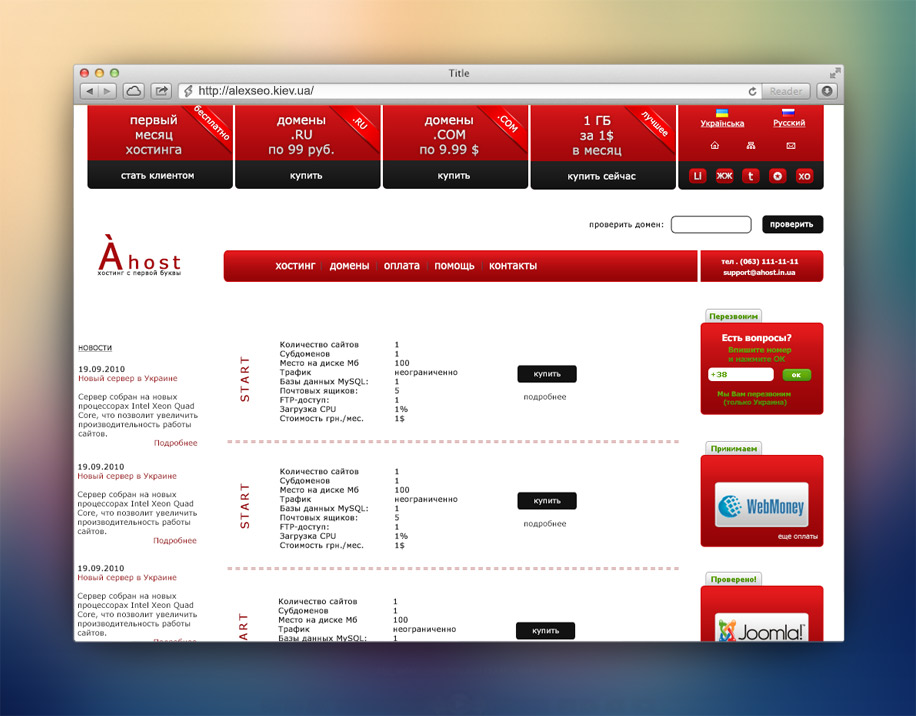Click the star social network icon
The width and height of the screenshot is (916, 716).
point(778,175)
